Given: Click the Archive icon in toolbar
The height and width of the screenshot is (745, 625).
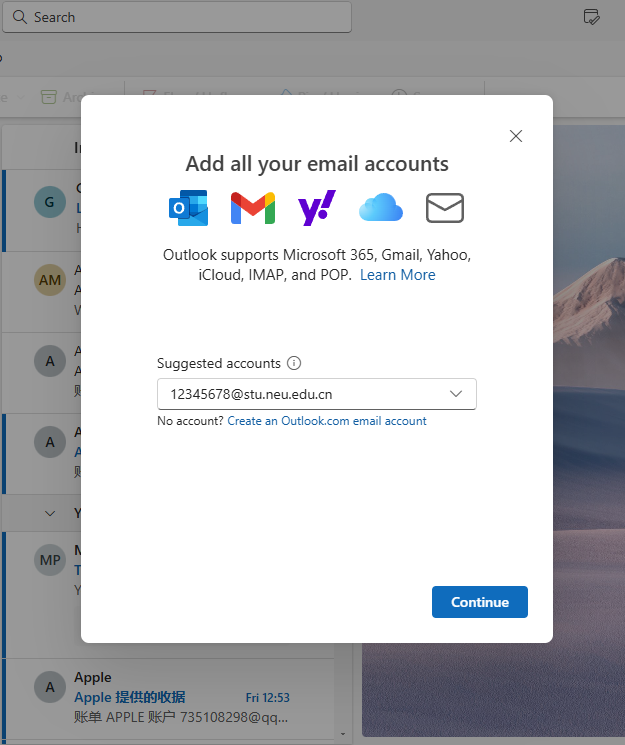Looking at the screenshot, I should pos(48,97).
